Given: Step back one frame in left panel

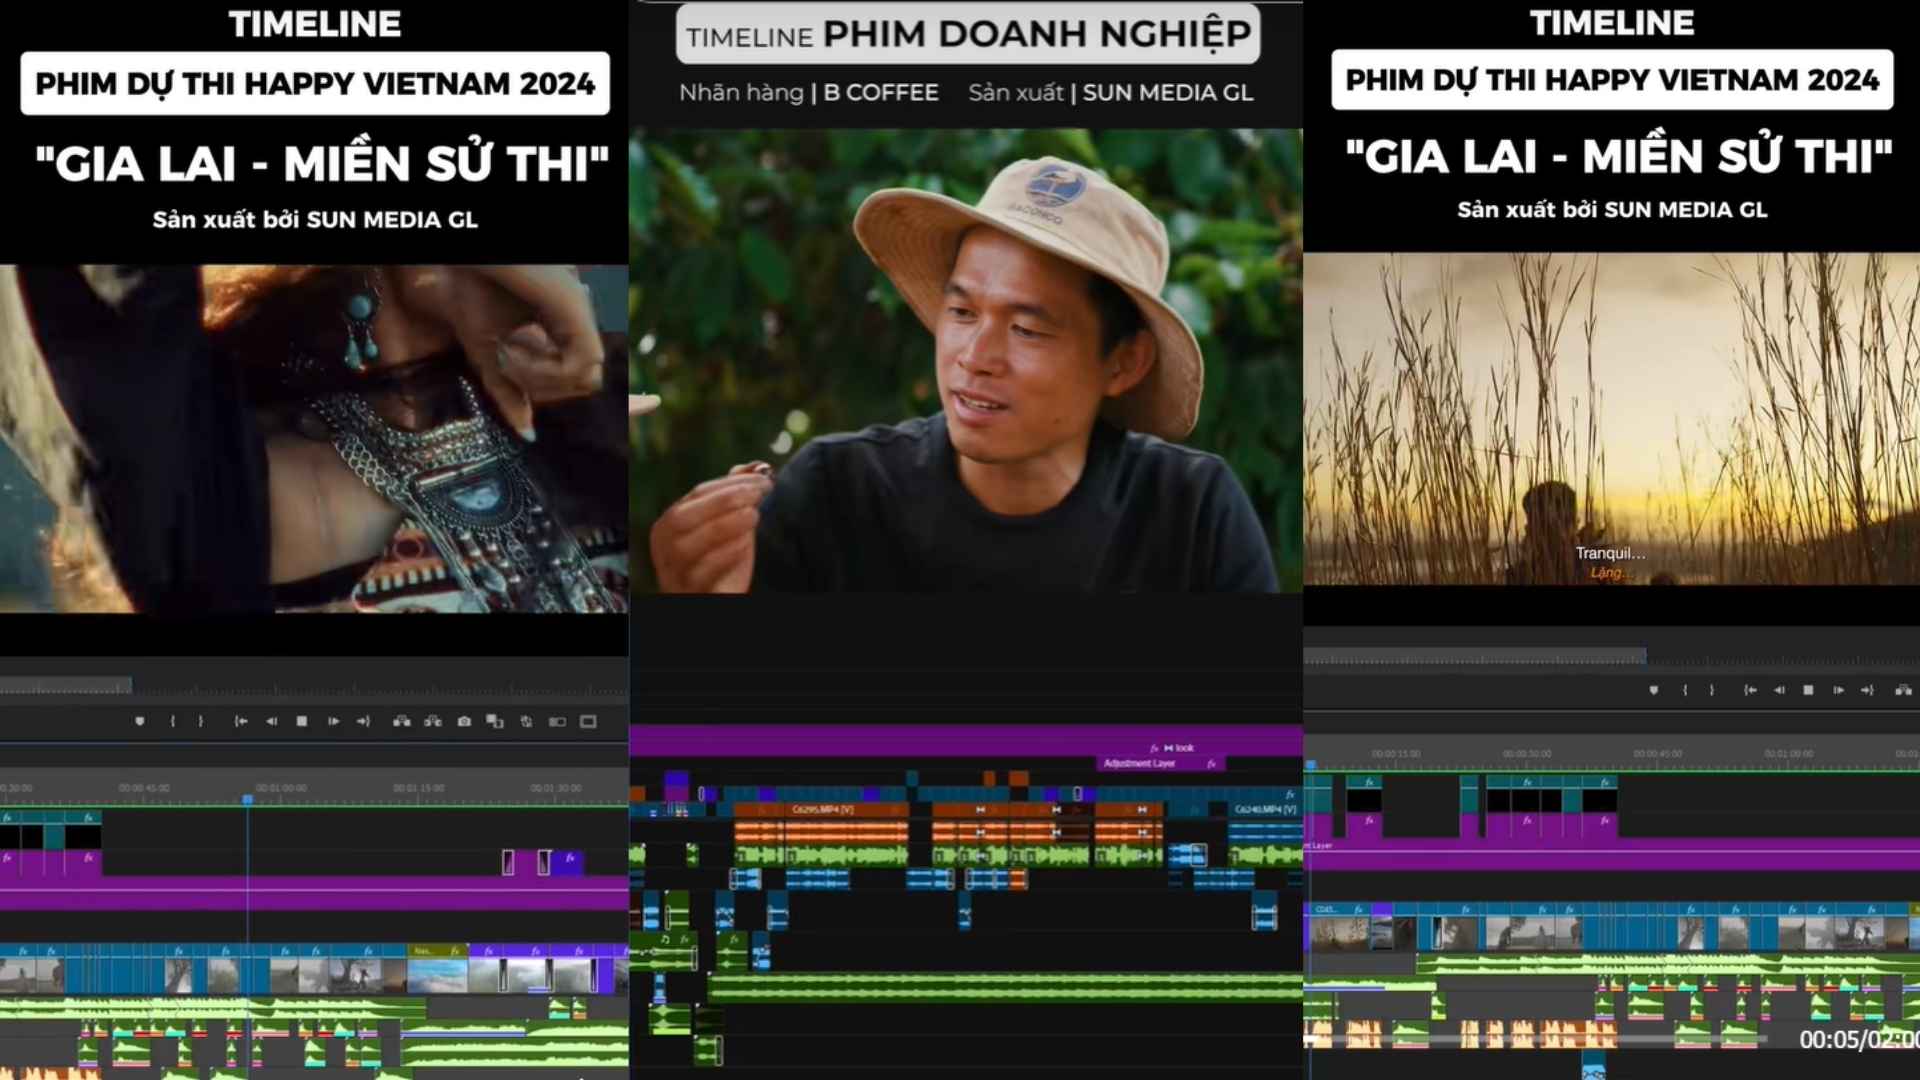Looking at the screenshot, I should point(271,721).
